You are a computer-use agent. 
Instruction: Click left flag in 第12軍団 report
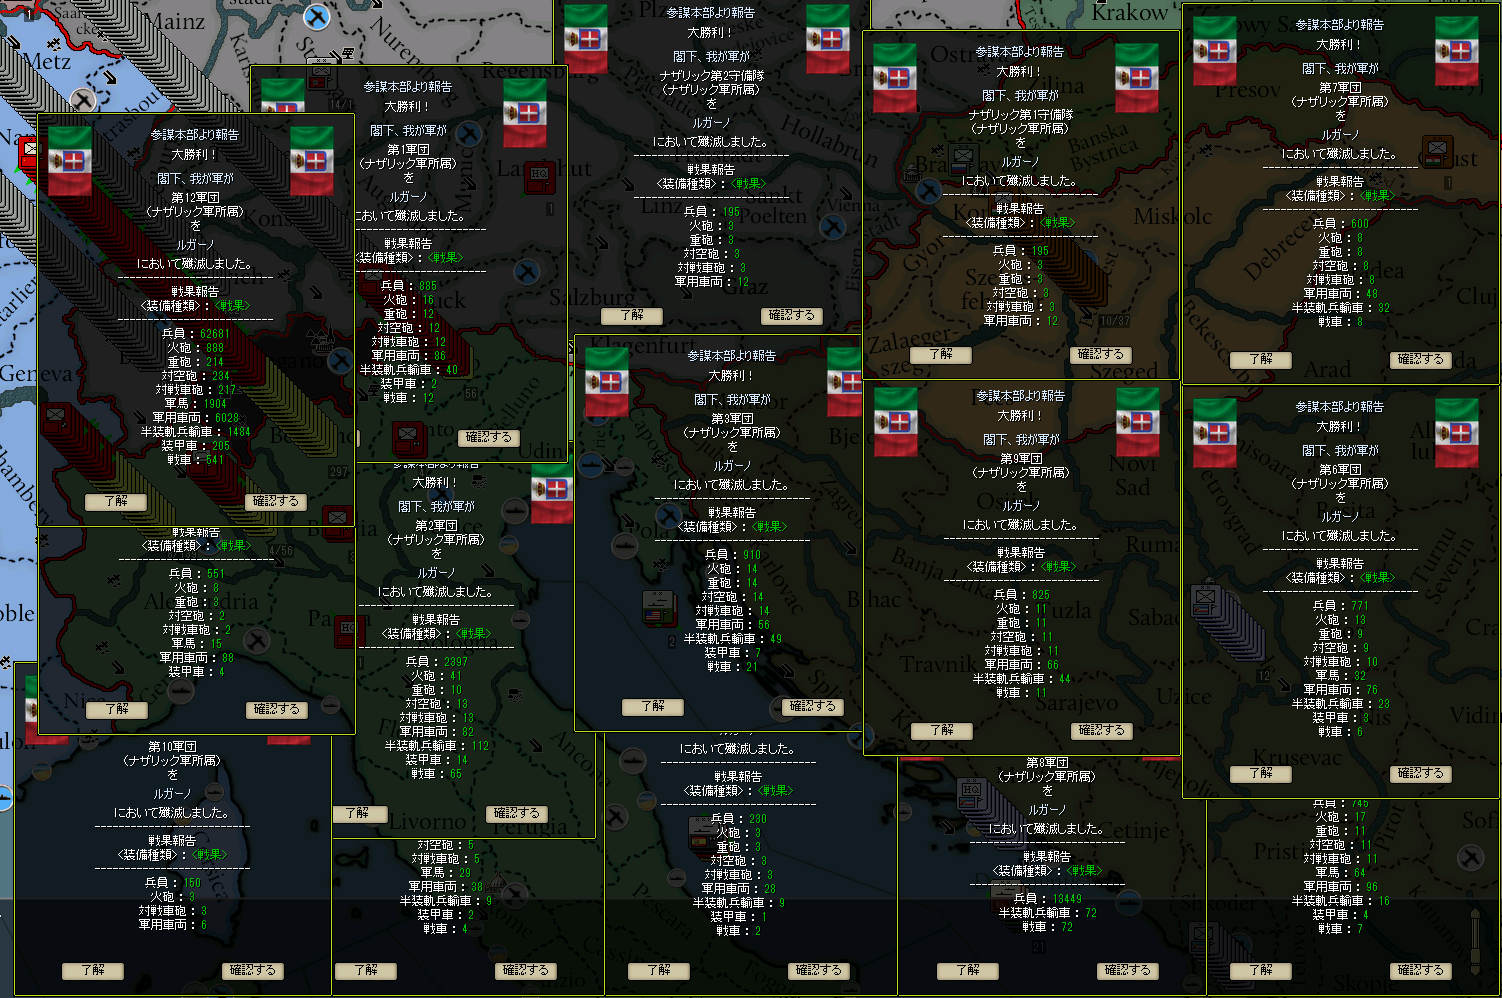pyautogui.click(x=70, y=160)
